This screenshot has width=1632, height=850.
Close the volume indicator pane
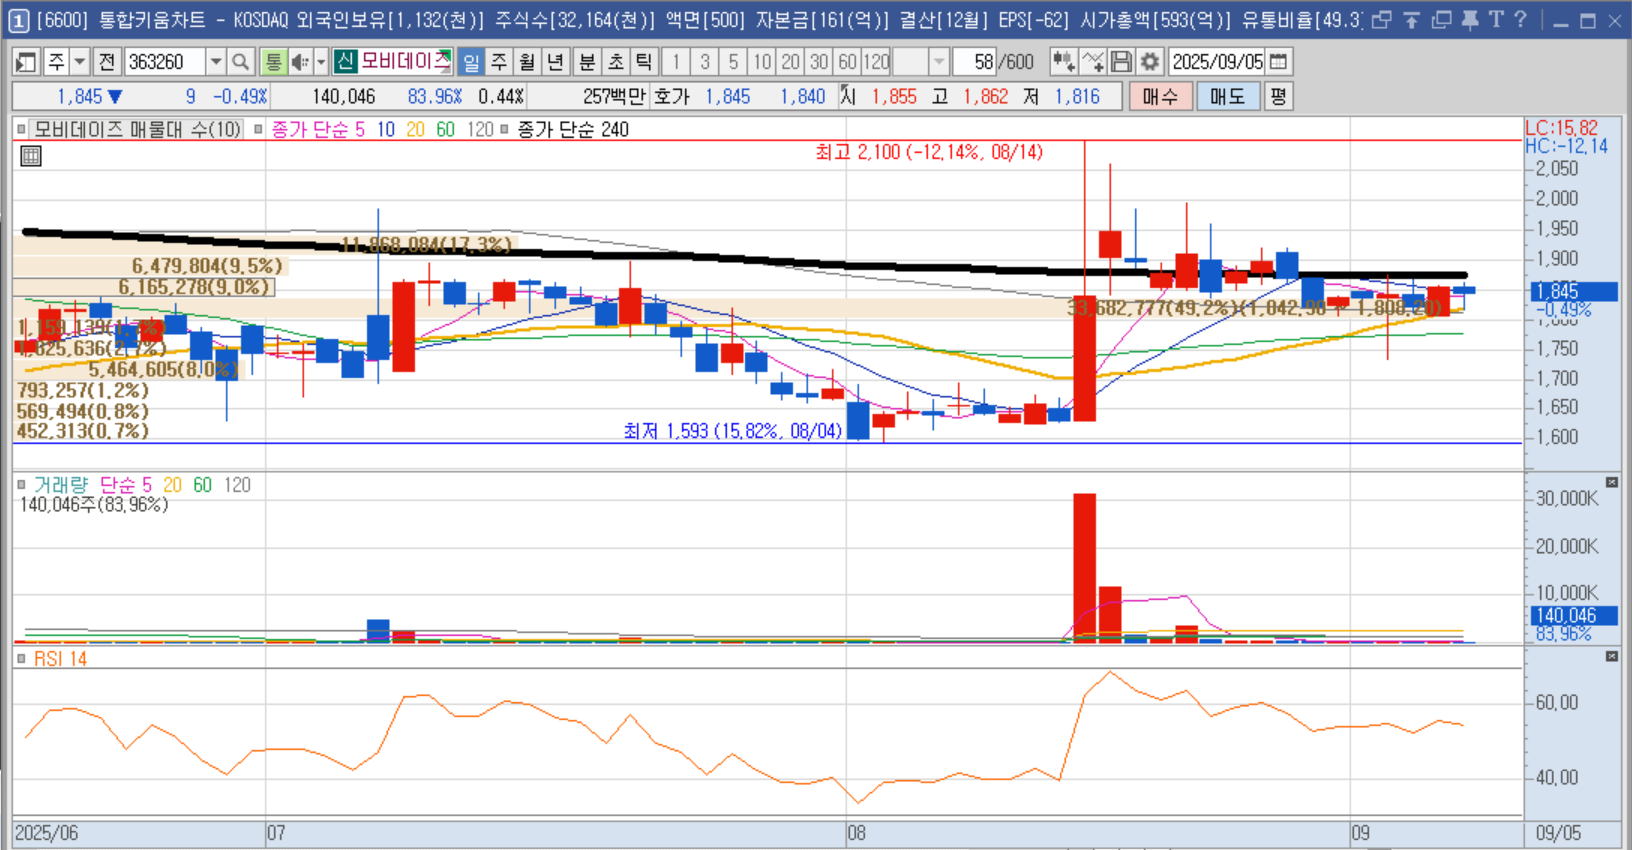click(1612, 483)
